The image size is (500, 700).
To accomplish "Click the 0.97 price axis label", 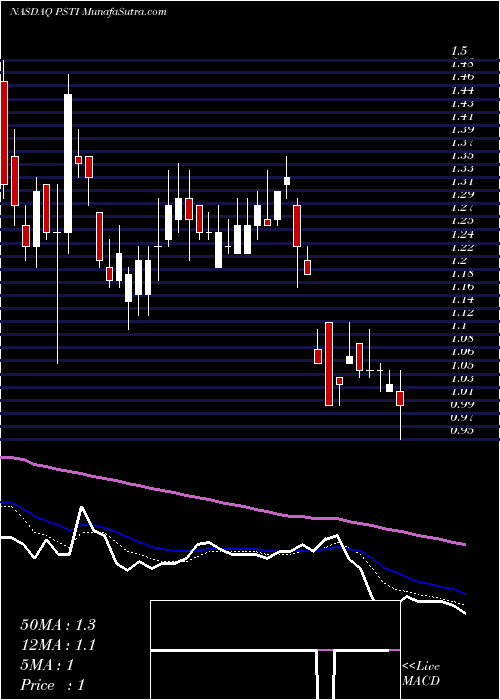I will (463, 417).
